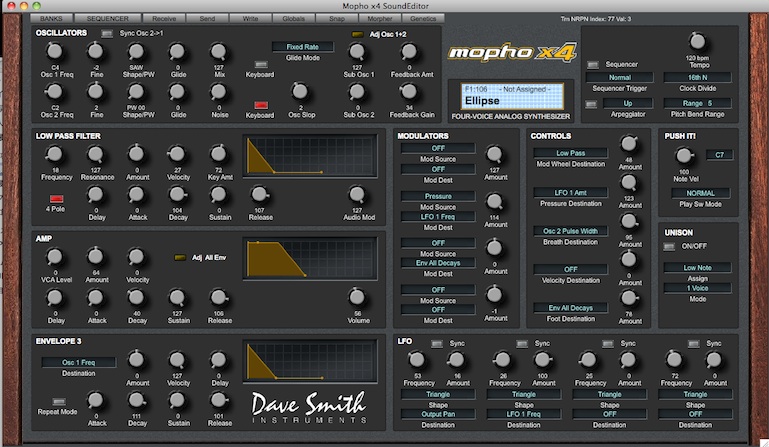Open Envelope 3 Osc 1 Freq Destination dropdown

point(78,362)
